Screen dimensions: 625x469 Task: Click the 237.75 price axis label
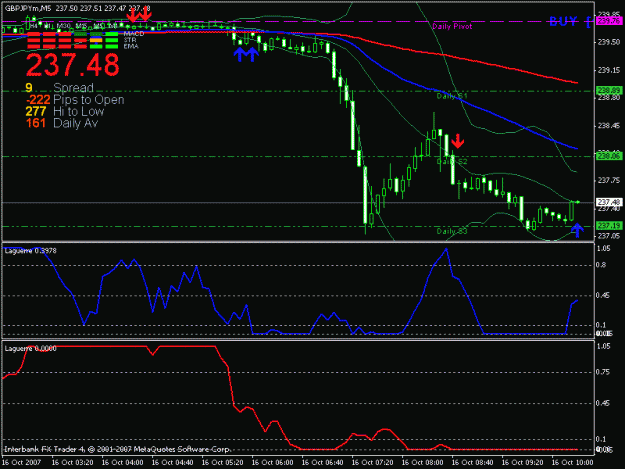pos(608,181)
